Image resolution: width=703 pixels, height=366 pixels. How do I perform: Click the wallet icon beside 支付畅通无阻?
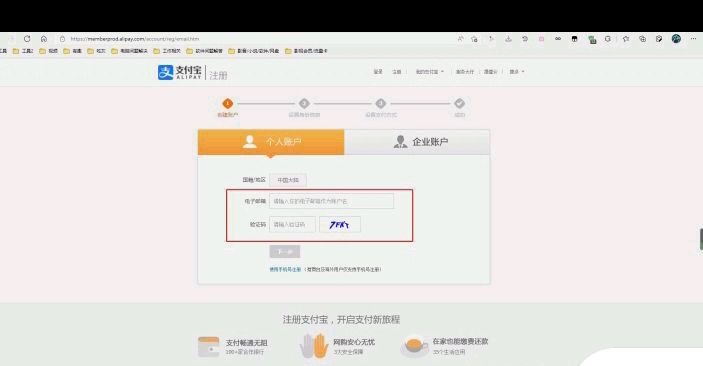click(x=208, y=347)
